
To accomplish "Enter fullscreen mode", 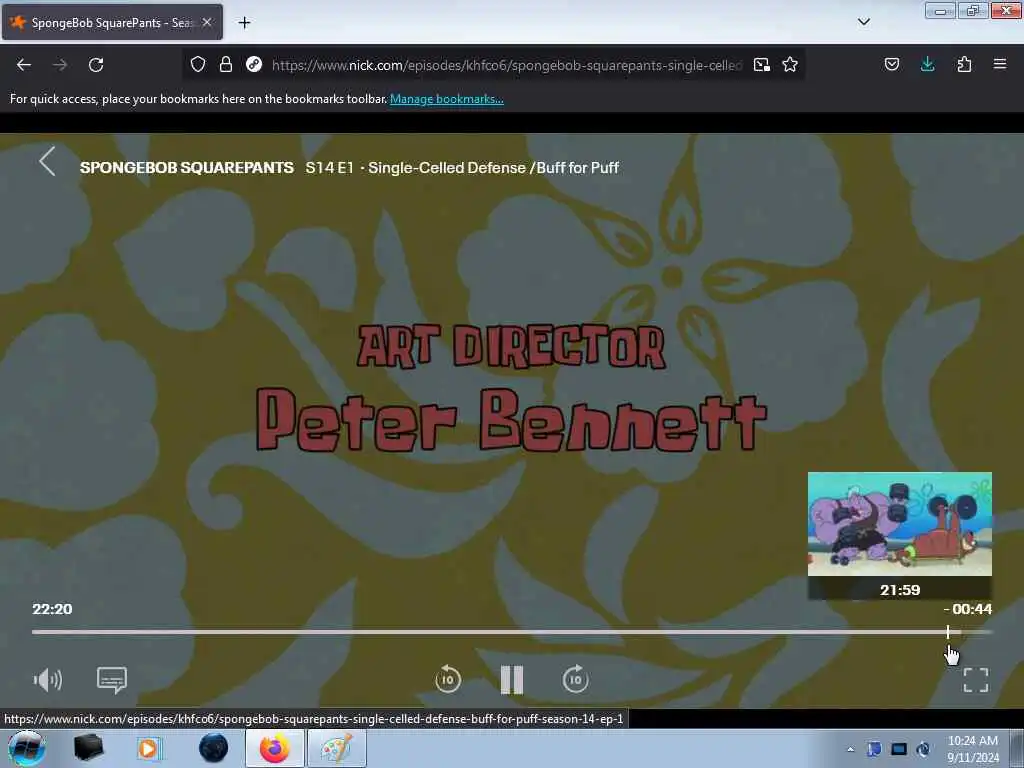I will [x=976, y=680].
